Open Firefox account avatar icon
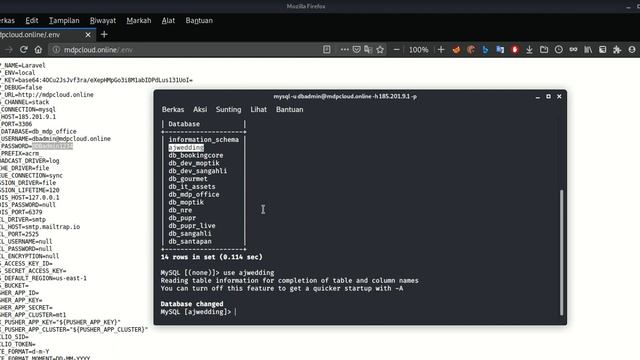This screenshot has height=360, width=640. tap(632, 49)
